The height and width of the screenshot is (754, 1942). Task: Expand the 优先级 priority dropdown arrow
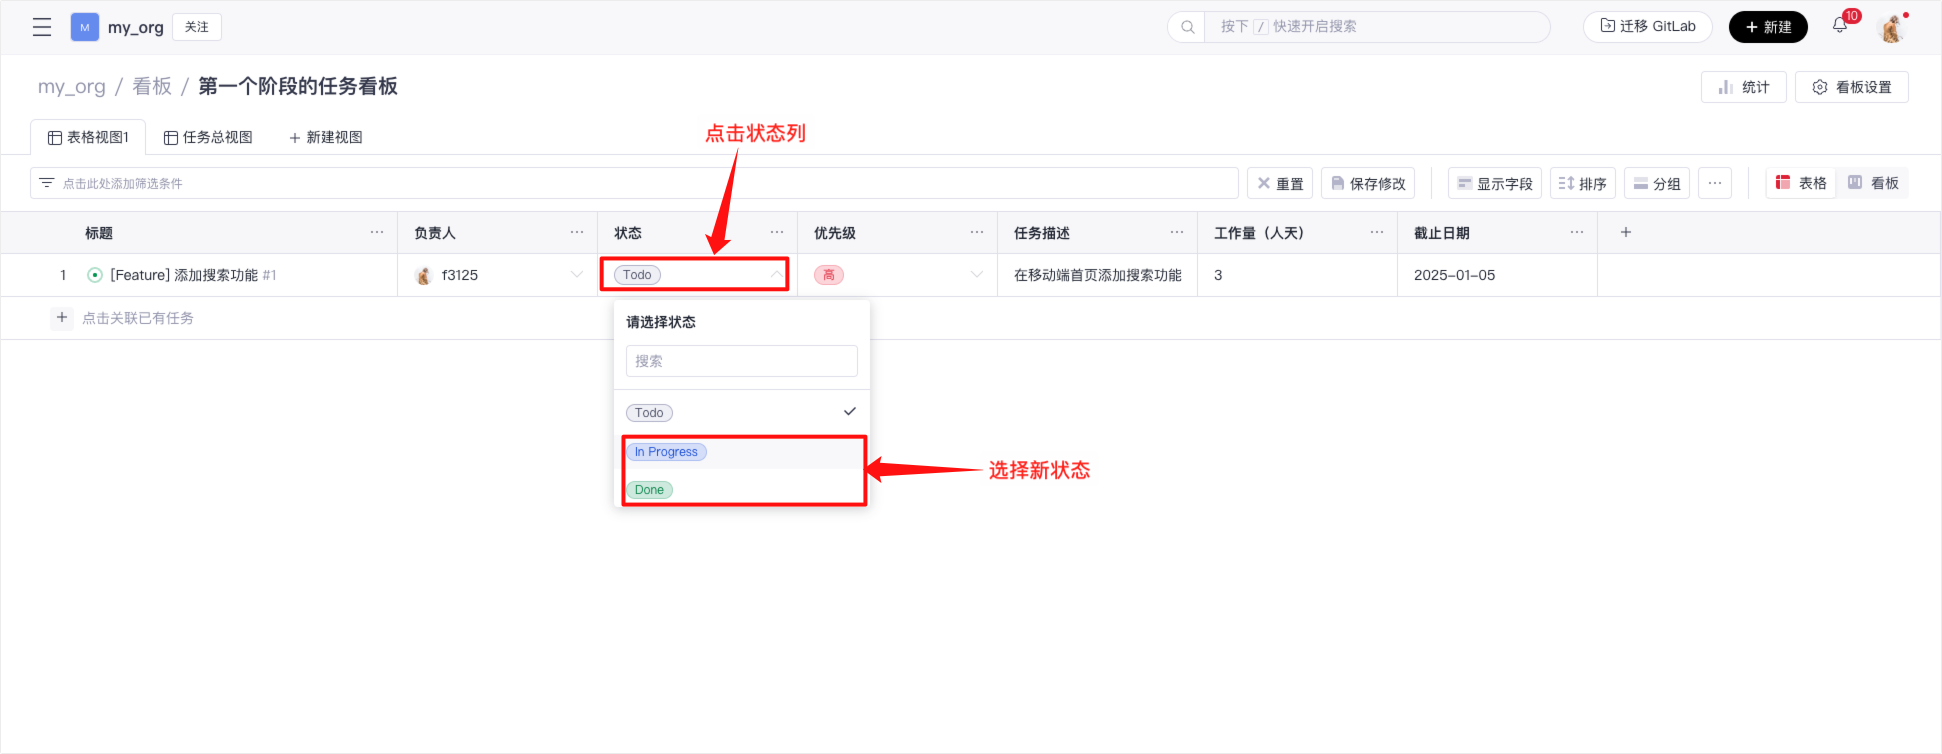click(977, 275)
